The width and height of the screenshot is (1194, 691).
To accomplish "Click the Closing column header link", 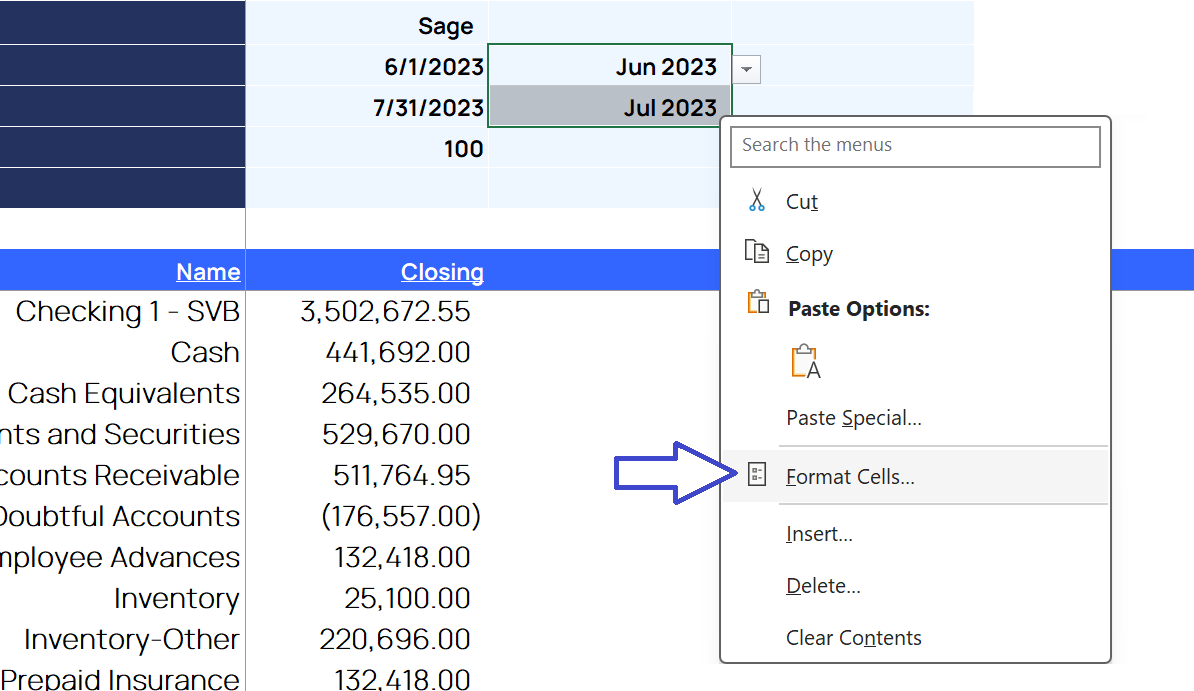I will [x=442, y=272].
